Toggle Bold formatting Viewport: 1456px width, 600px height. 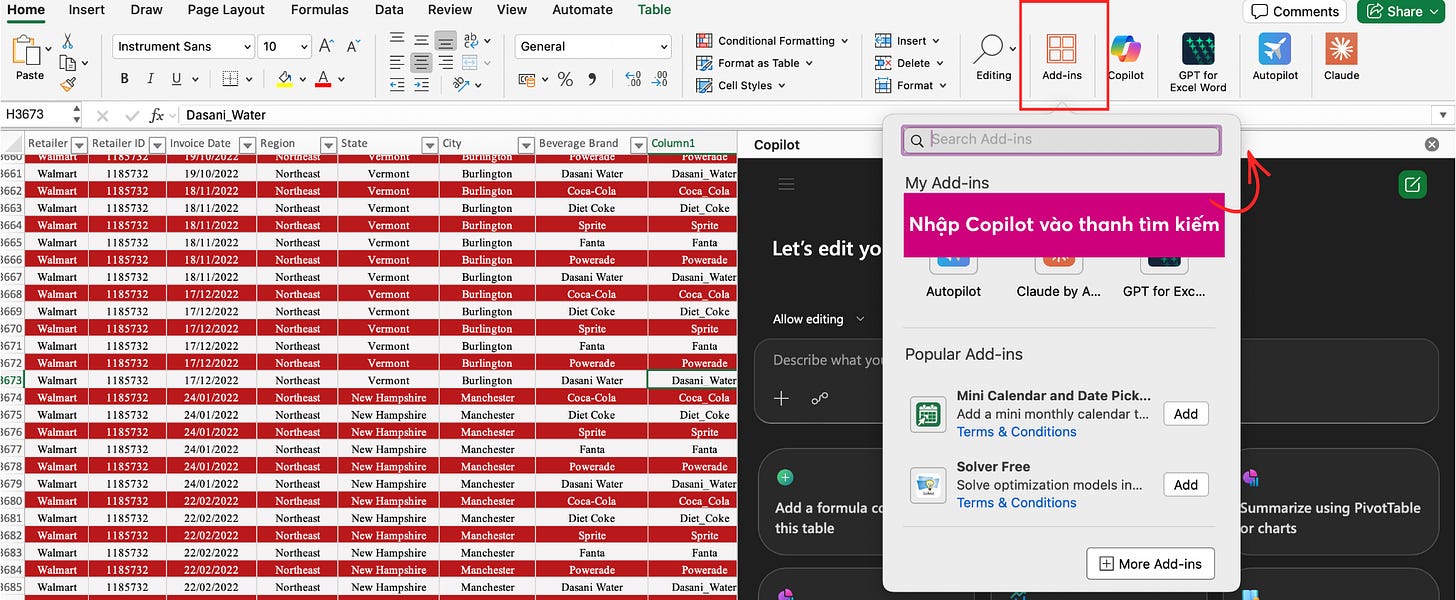pyautogui.click(x=124, y=79)
